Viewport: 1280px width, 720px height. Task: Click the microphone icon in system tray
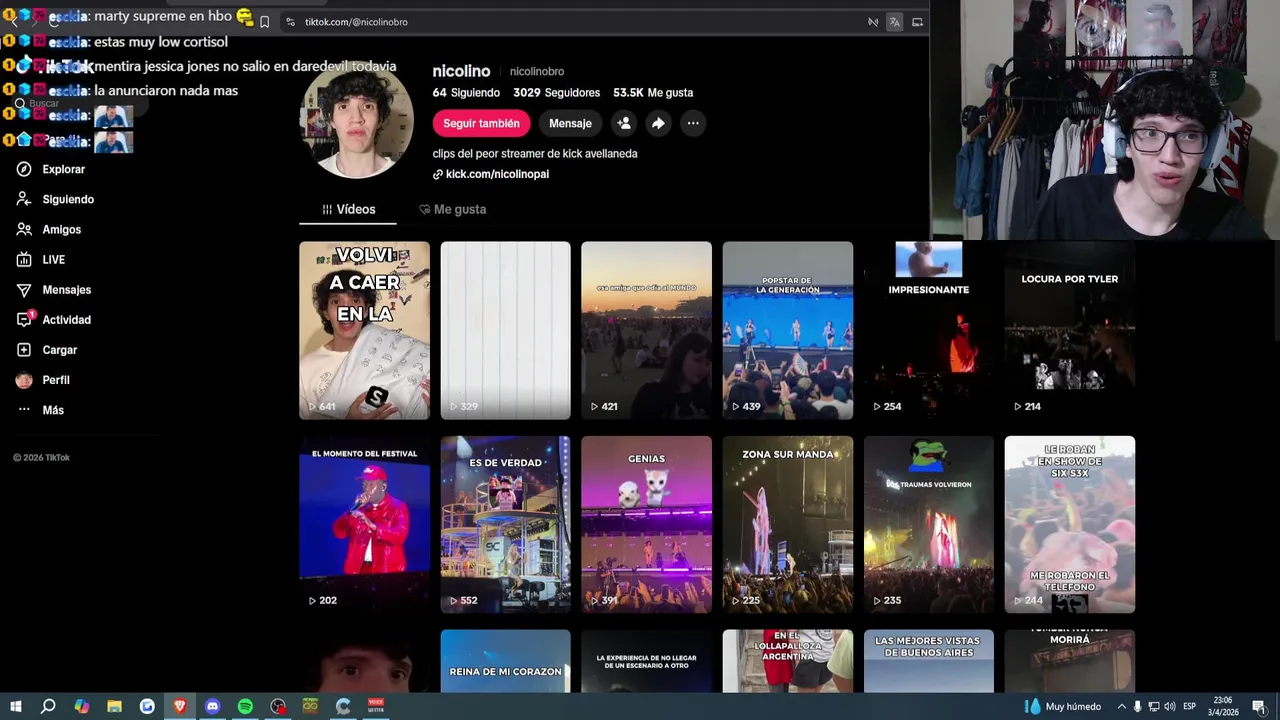[1138, 706]
